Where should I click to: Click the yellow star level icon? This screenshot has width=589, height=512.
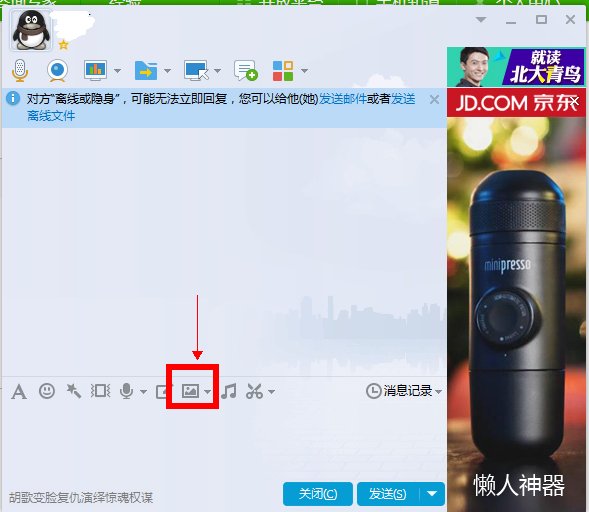[x=63, y=45]
